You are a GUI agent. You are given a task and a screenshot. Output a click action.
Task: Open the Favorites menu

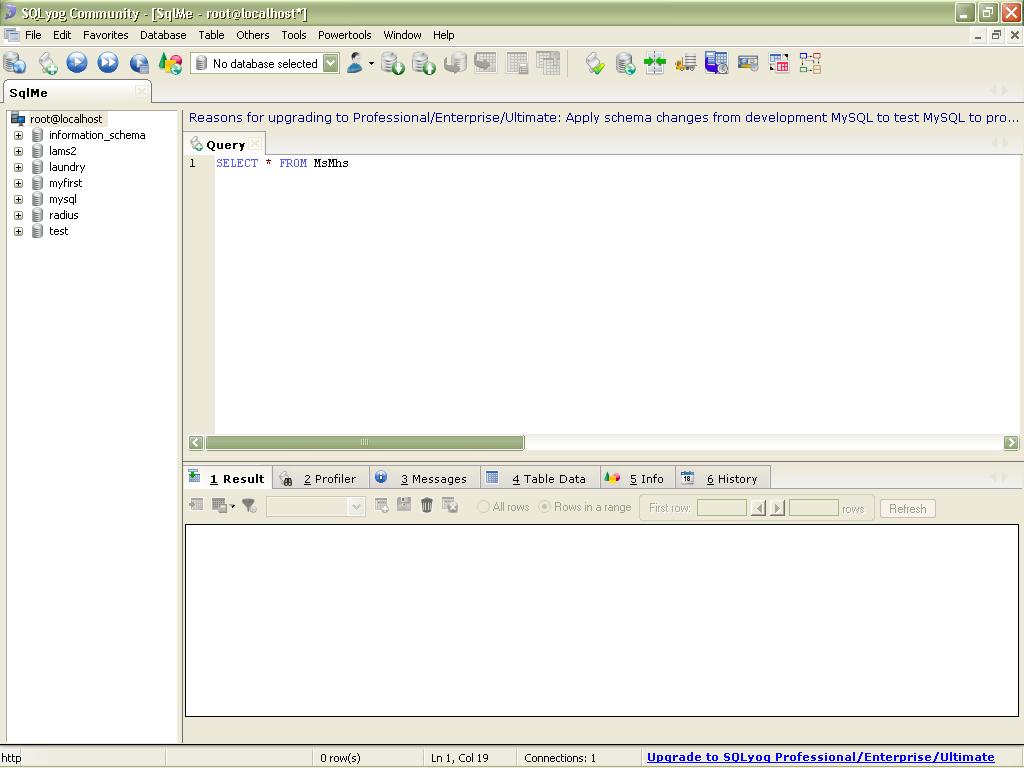[105, 35]
